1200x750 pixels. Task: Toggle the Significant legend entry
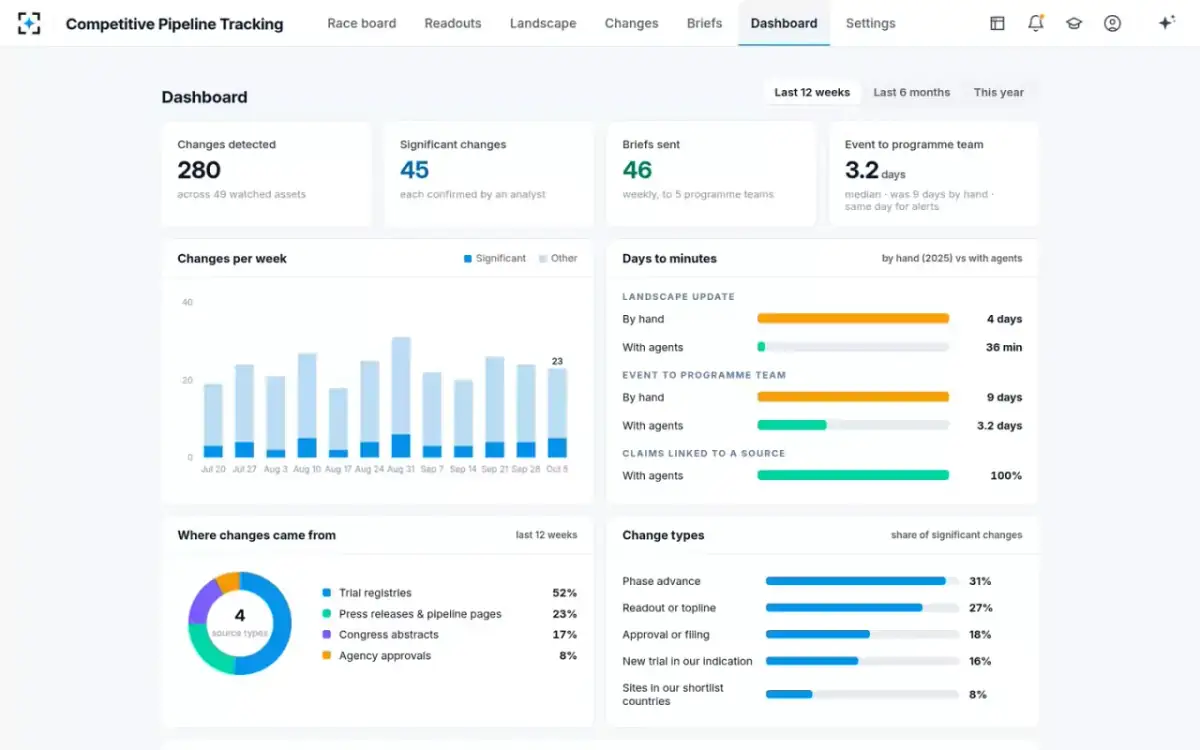pyautogui.click(x=495, y=258)
